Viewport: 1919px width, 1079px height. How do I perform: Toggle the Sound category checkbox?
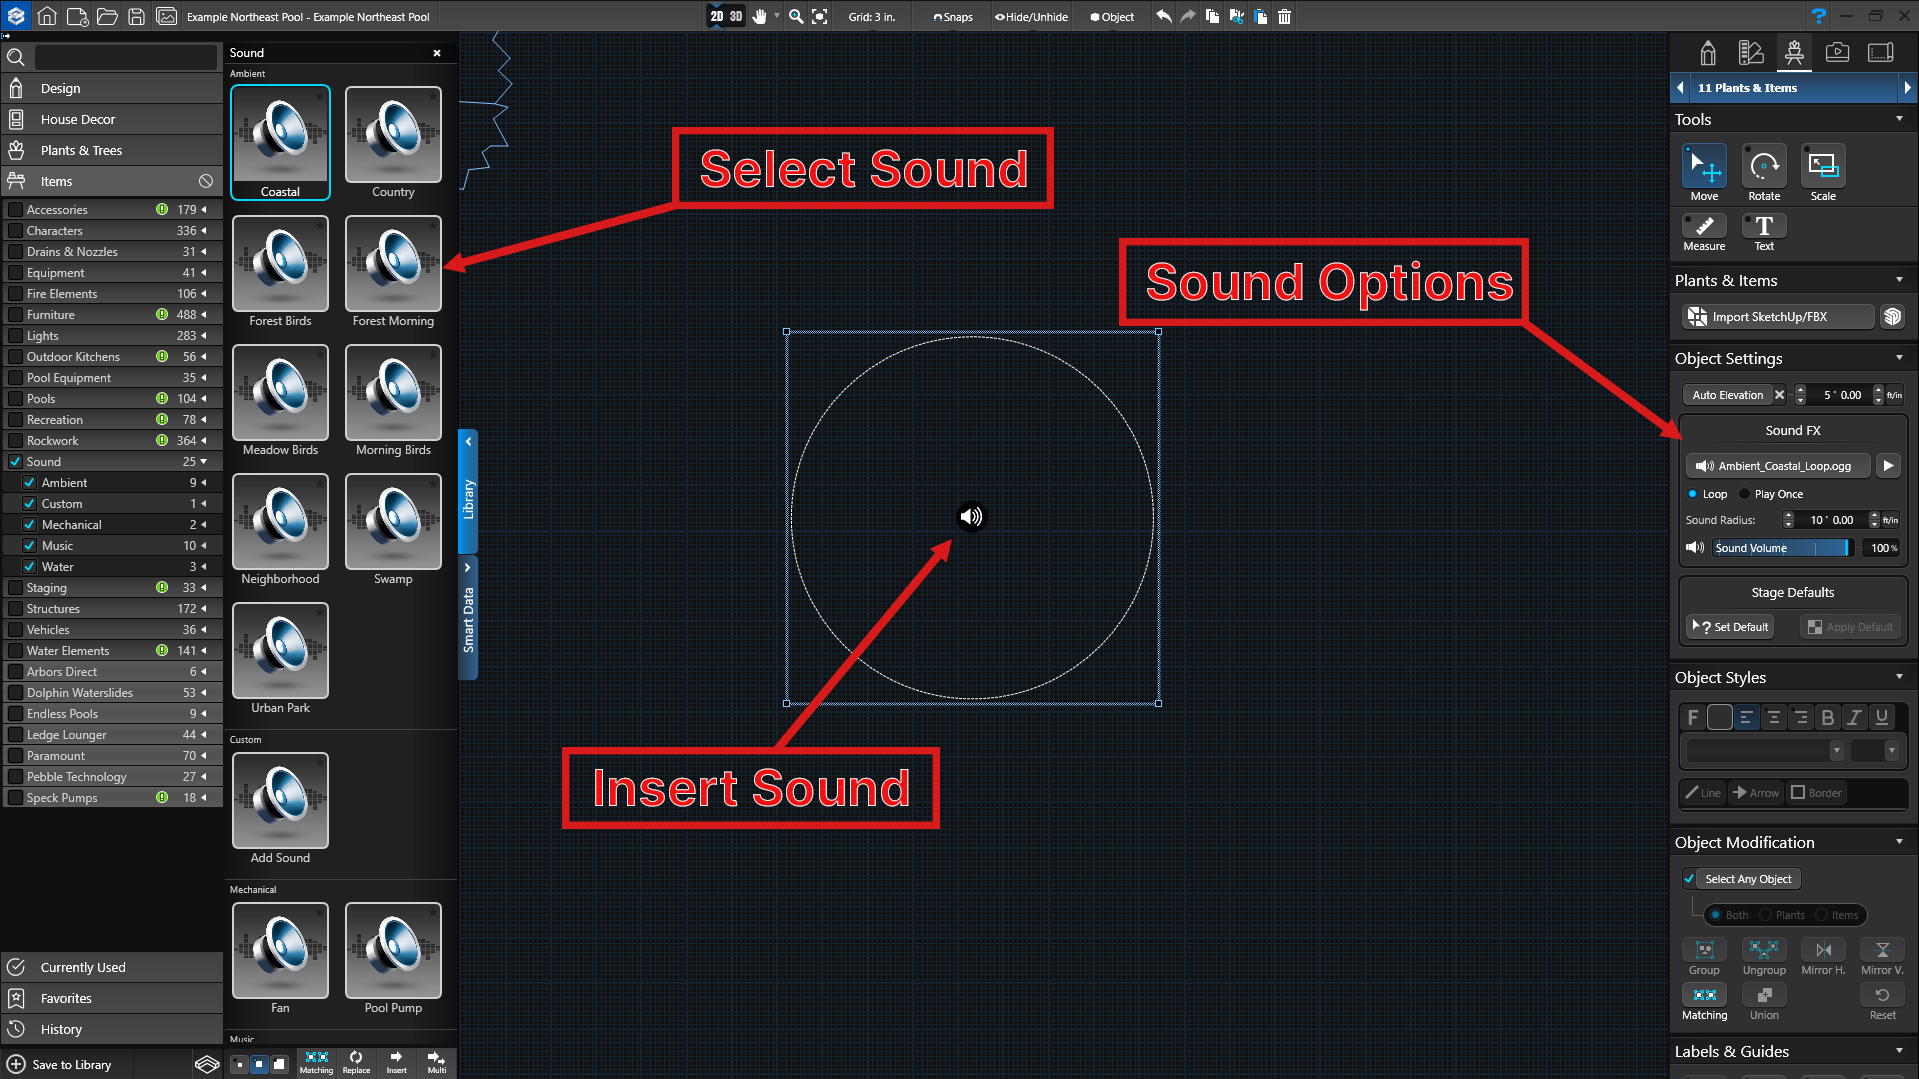pyautogui.click(x=15, y=462)
